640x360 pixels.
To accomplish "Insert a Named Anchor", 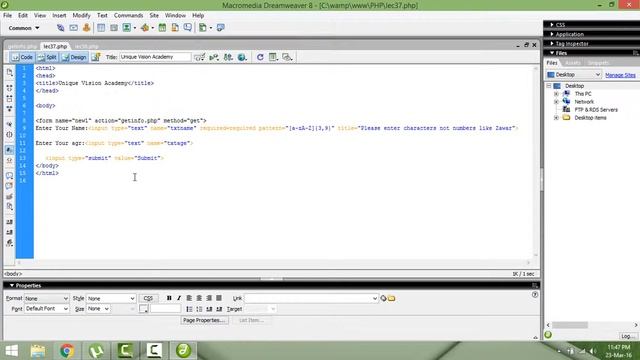I will [87, 28].
